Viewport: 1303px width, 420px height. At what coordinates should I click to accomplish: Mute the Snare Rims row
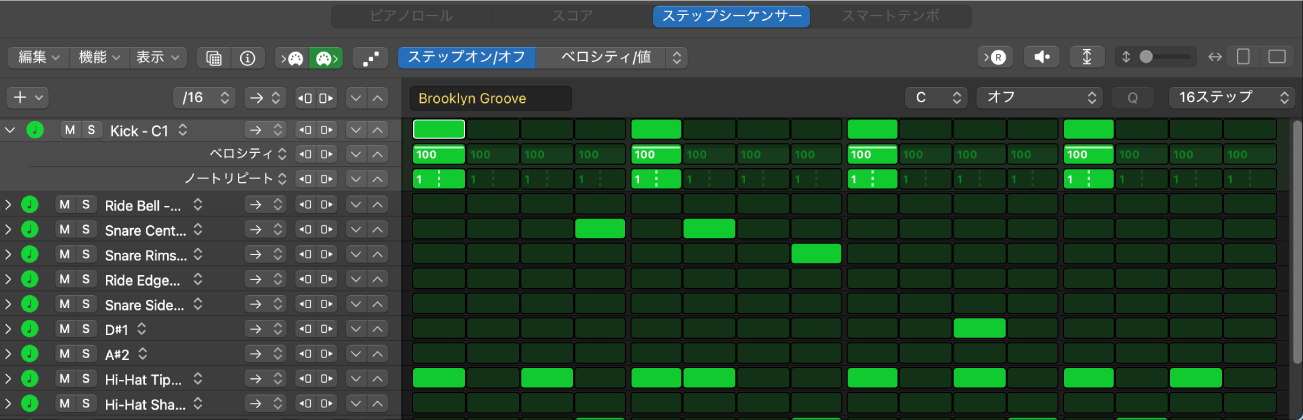(63, 254)
